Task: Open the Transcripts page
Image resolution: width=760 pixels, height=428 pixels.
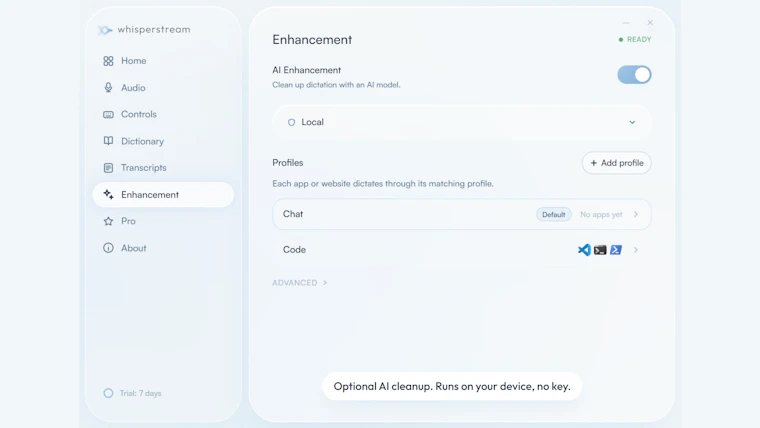Action: coord(163,168)
